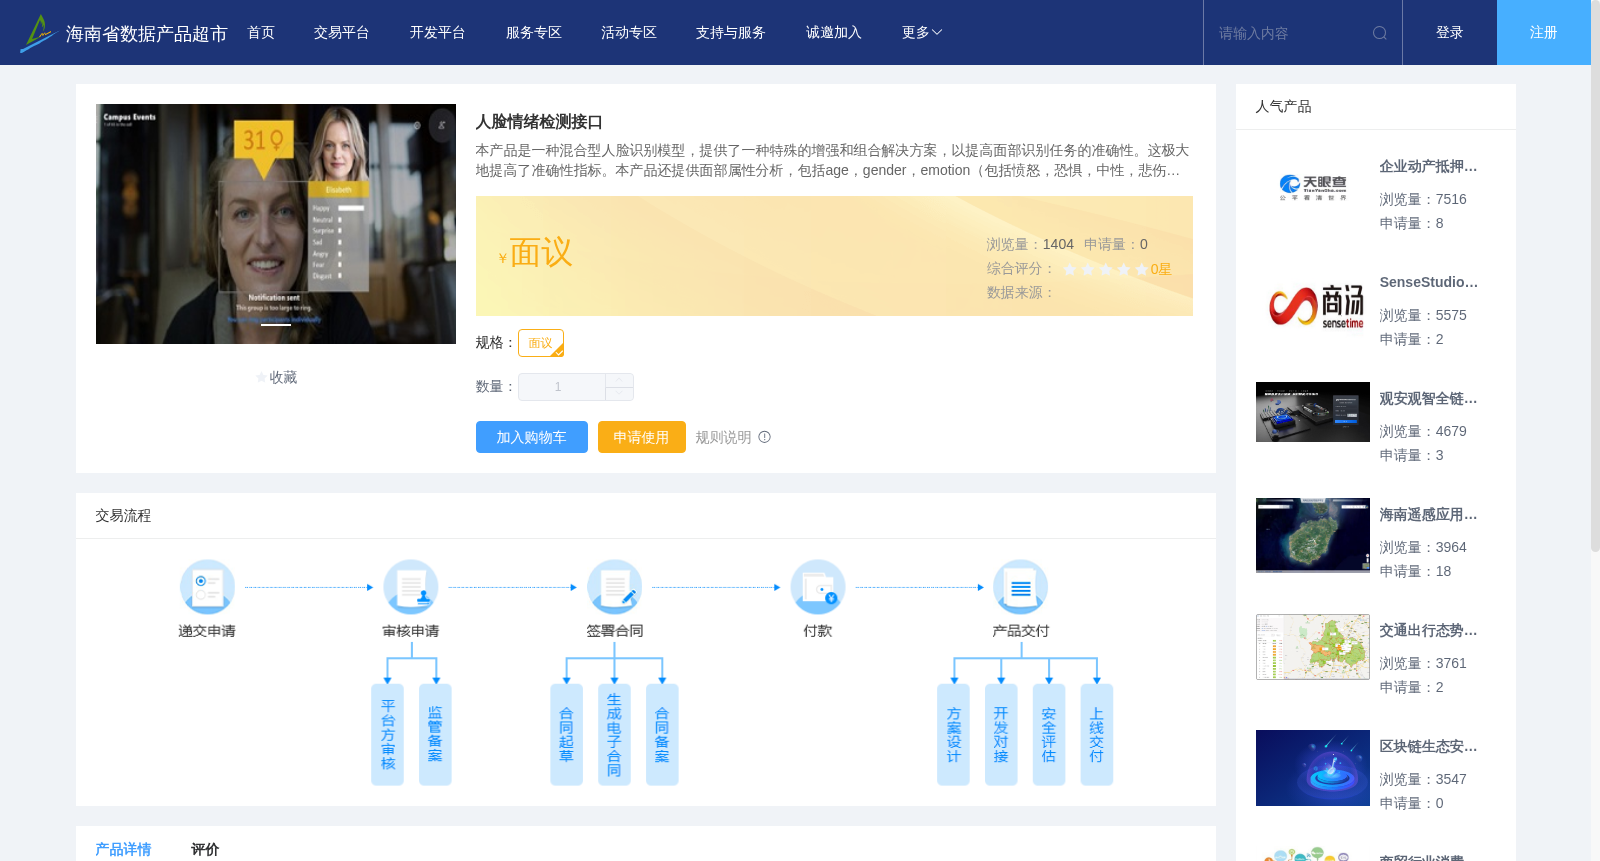This screenshot has width=1600, height=861.
Task: Click the 面议 price text
Action: click(541, 253)
